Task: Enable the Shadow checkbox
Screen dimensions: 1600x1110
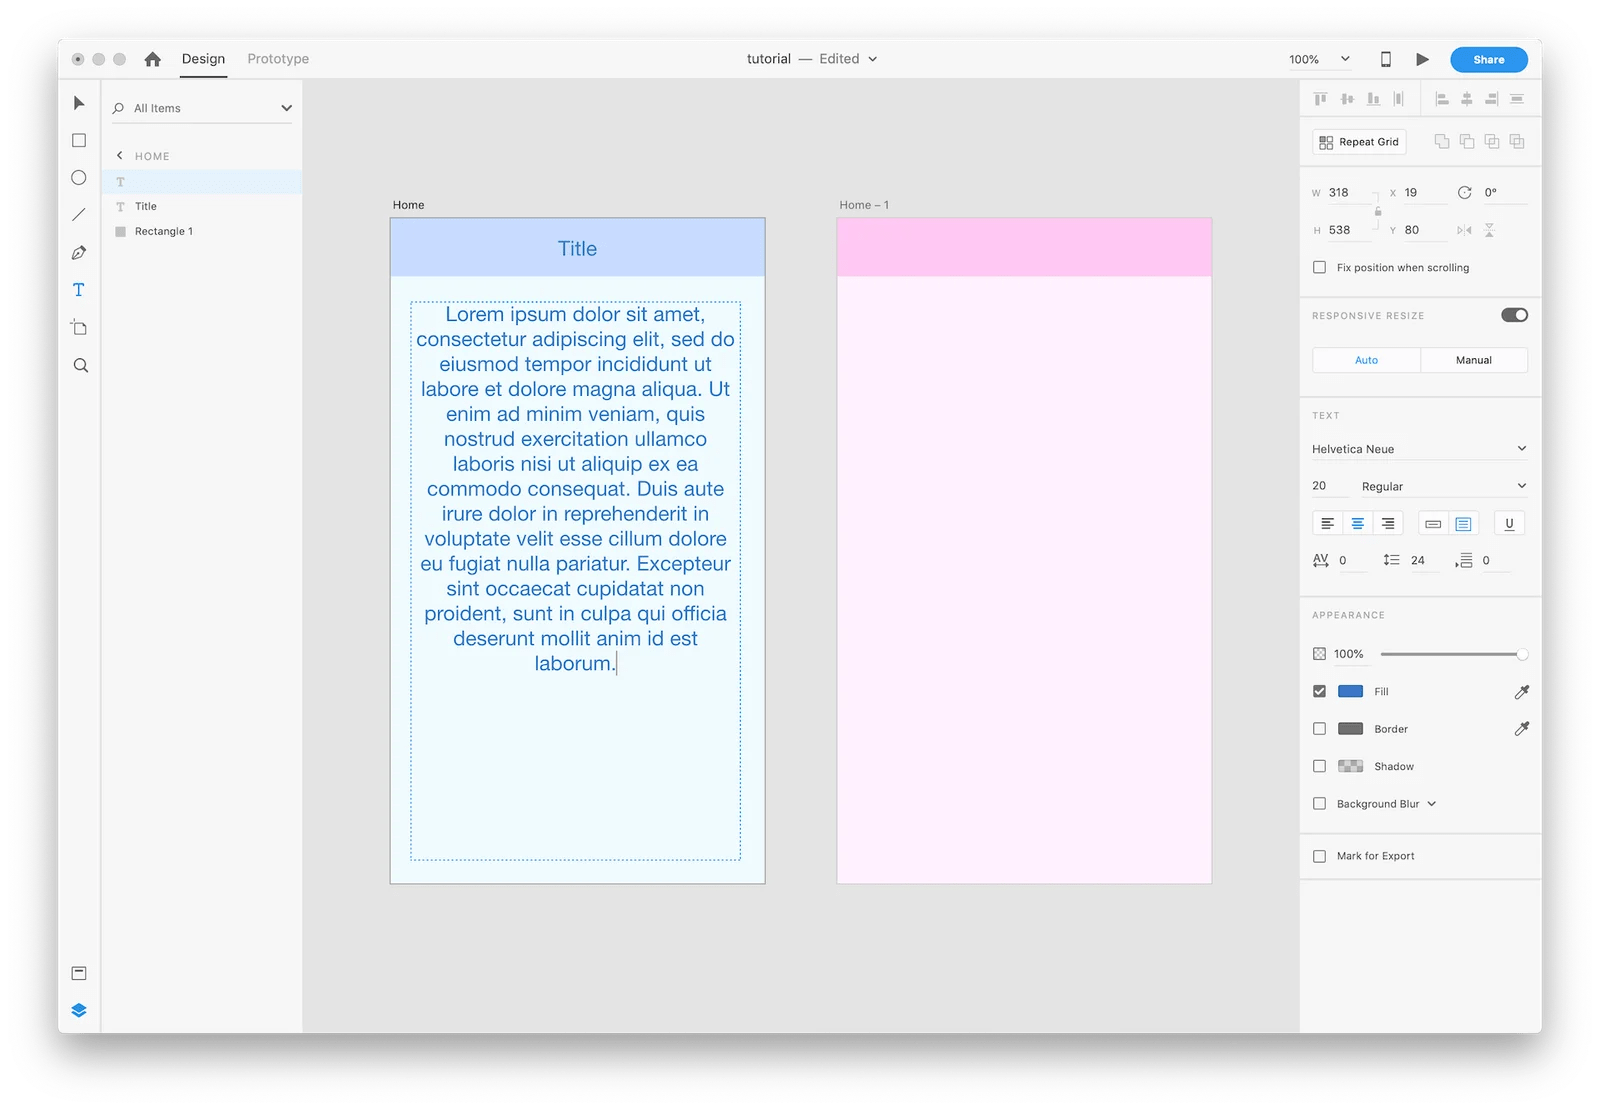Action: click(1320, 767)
